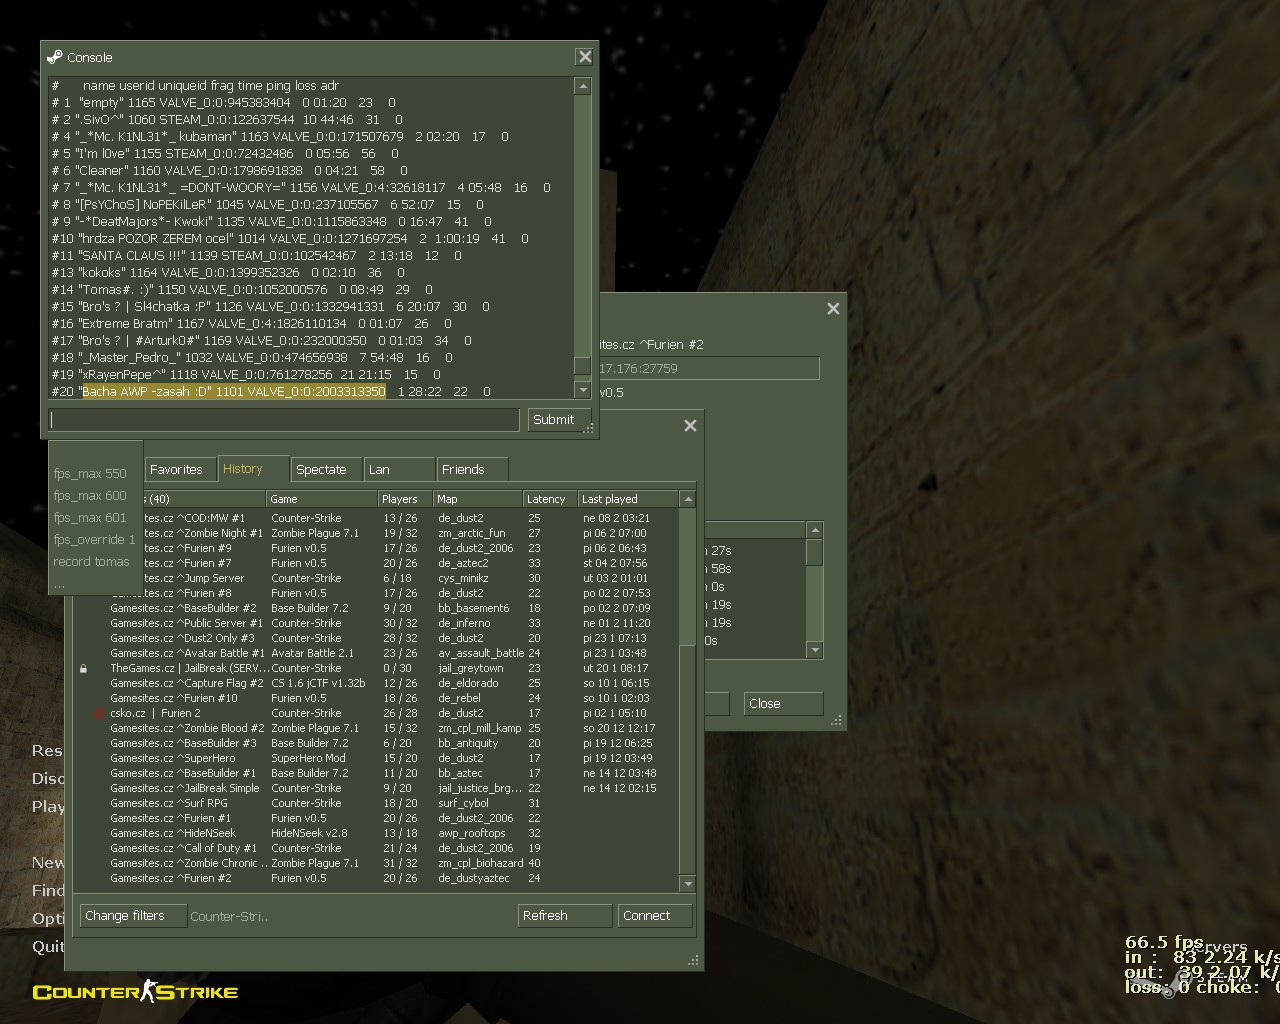1280x1024 pixels.
Task: Refresh the server history list
Action: (x=565, y=915)
